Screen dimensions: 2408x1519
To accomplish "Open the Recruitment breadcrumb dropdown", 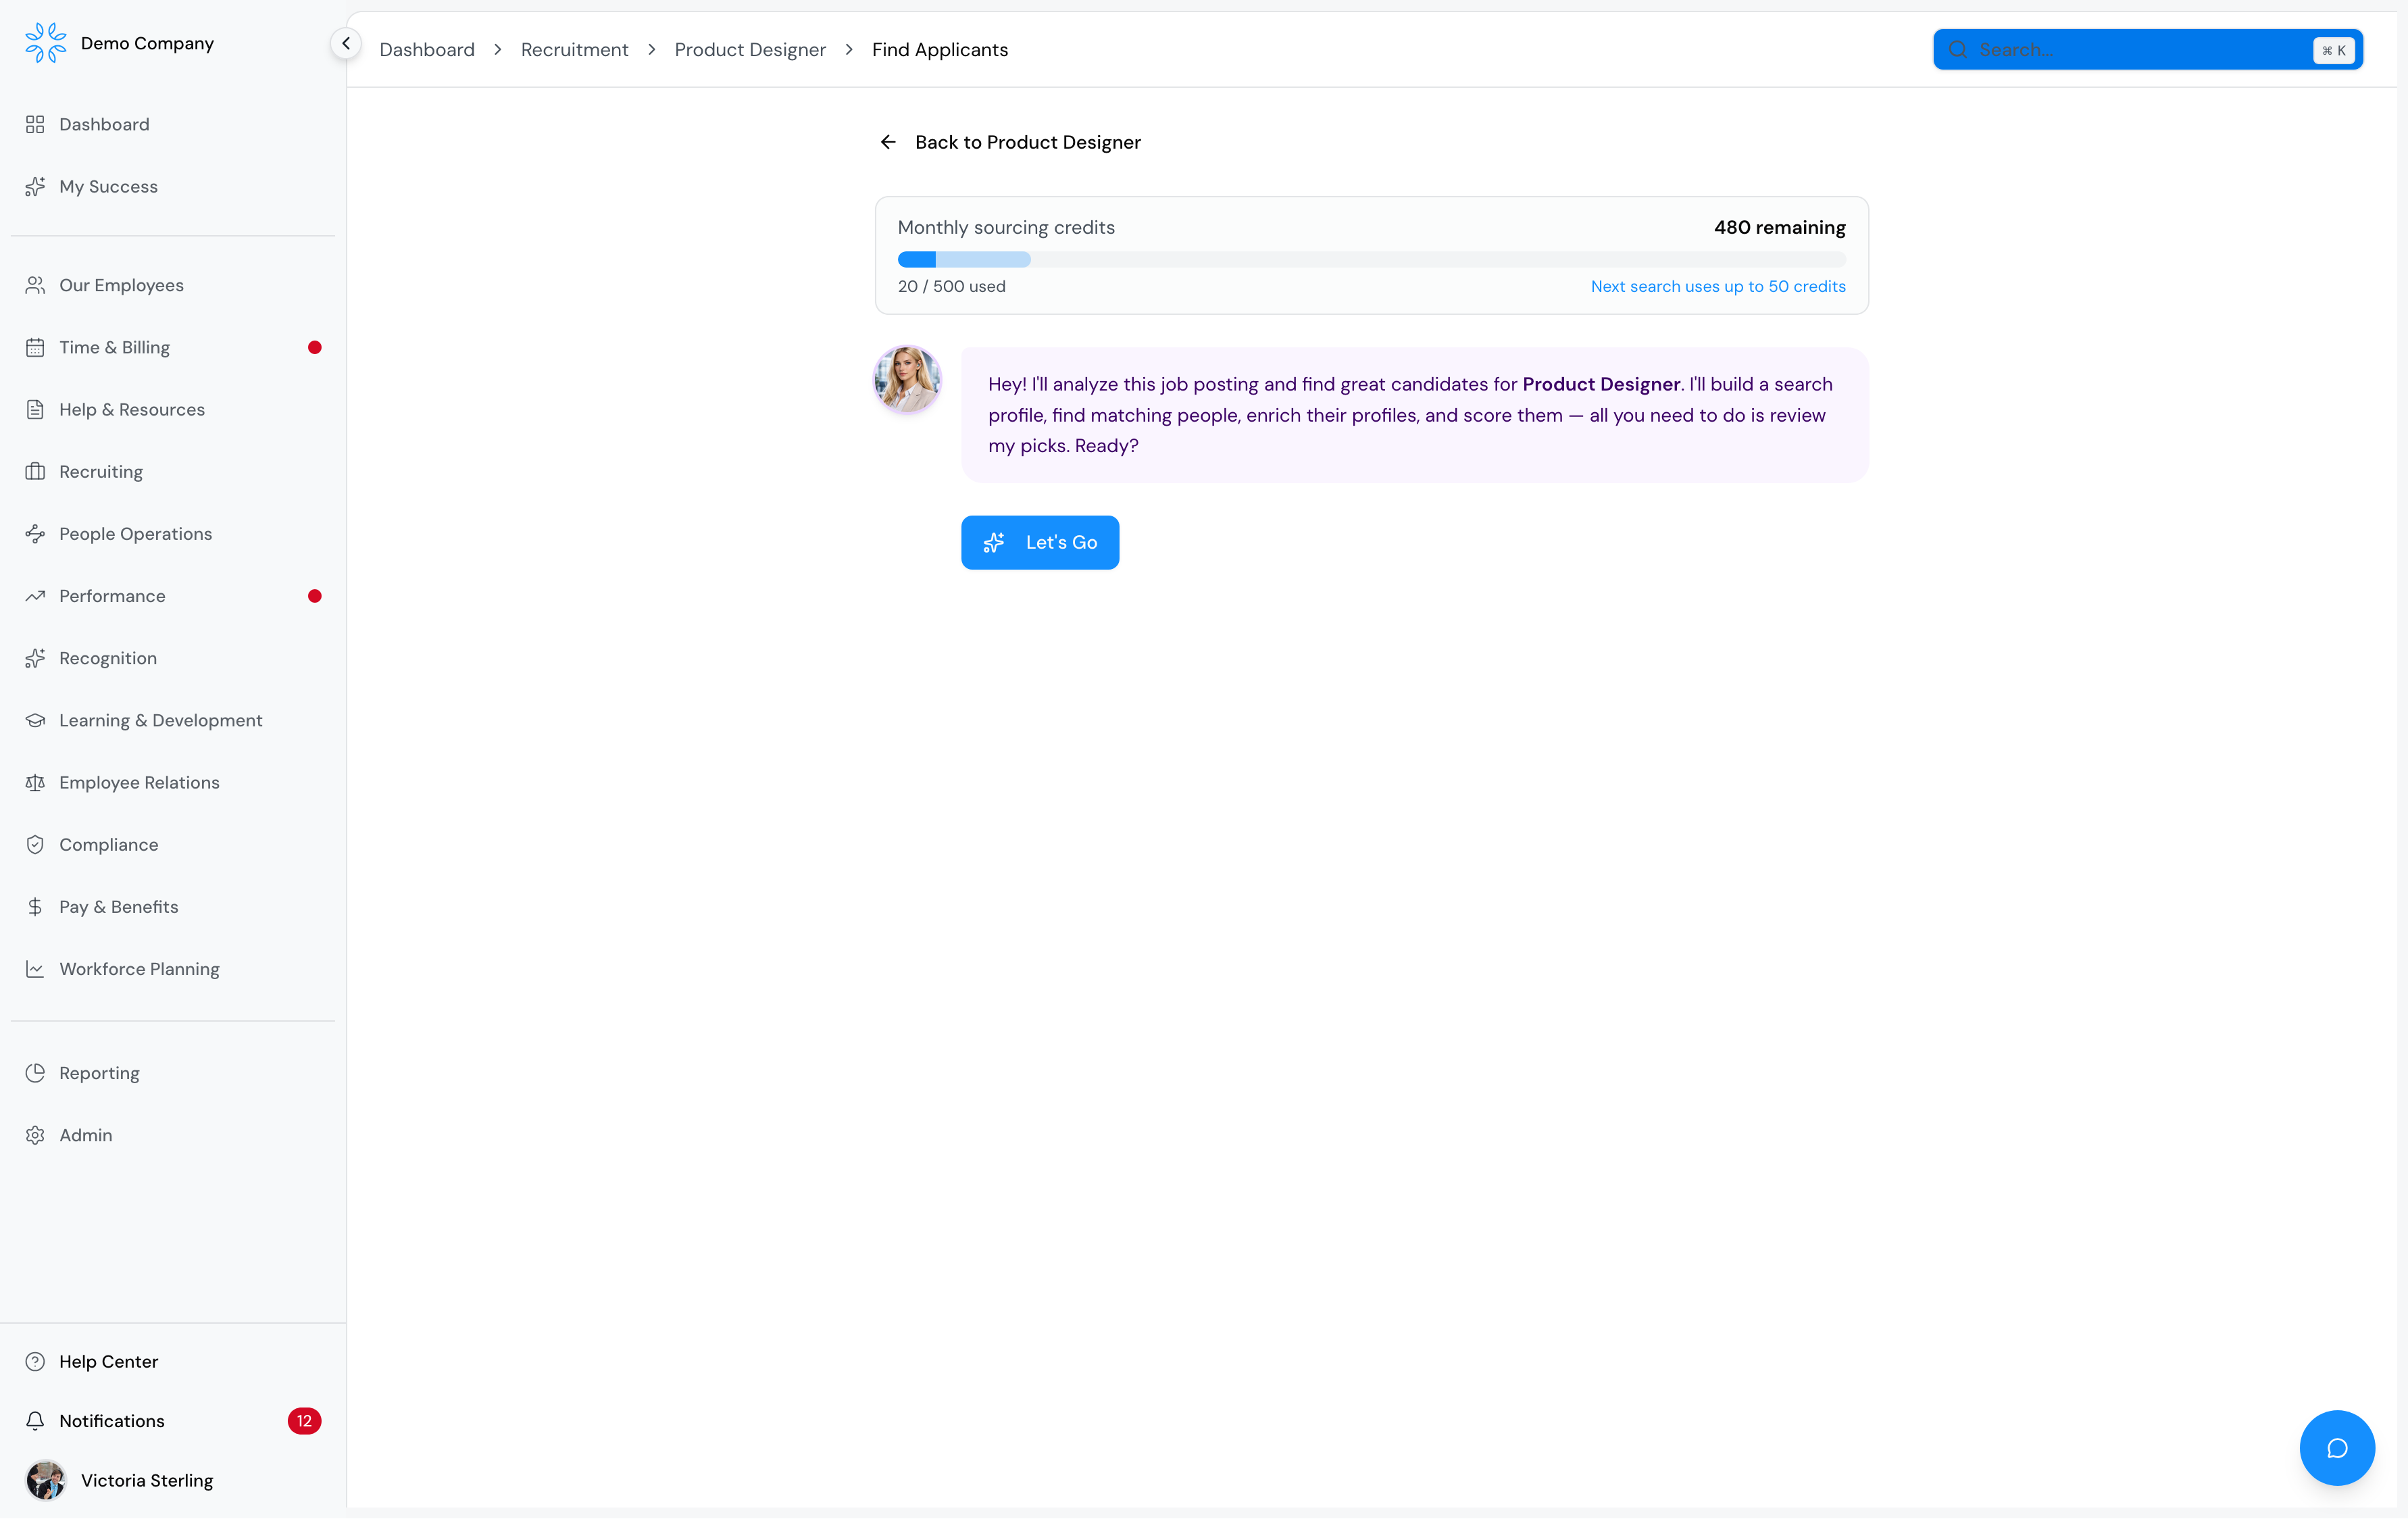I will pyautogui.click(x=574, y=49).
